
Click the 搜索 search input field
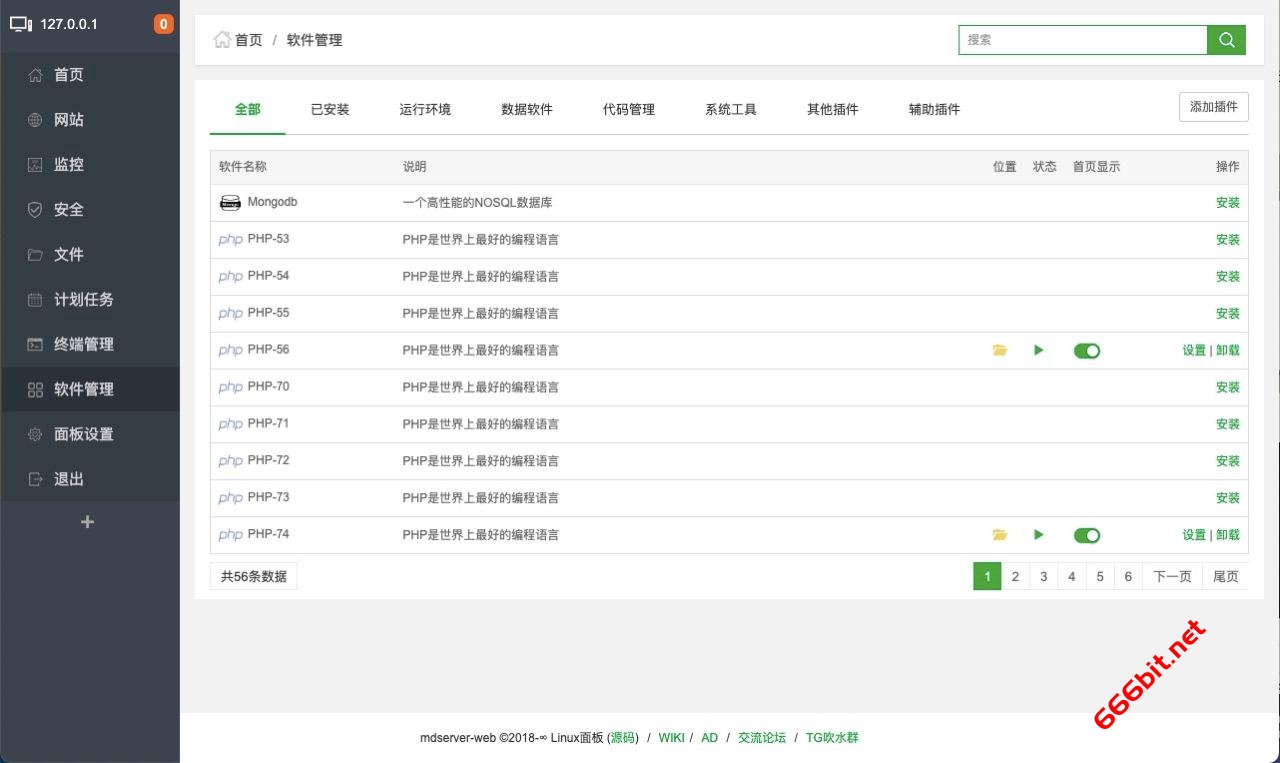pyautogui.click(x=1083, y=40)
